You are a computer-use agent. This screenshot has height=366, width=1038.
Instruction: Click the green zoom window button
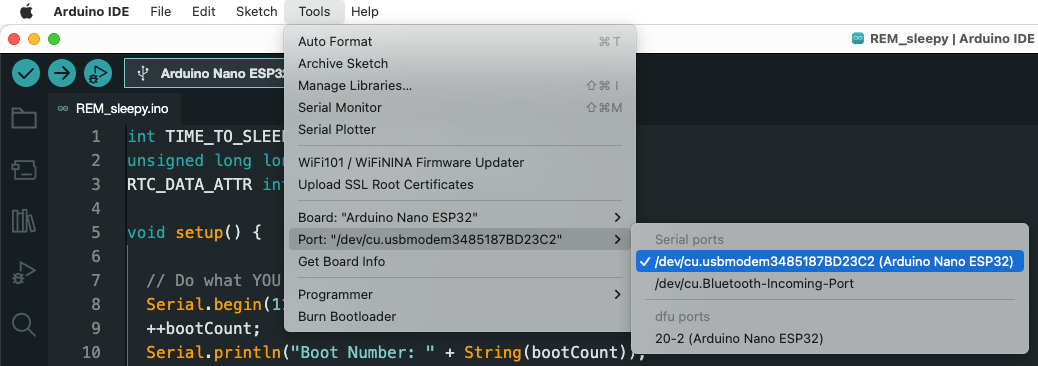pos(54,39)
